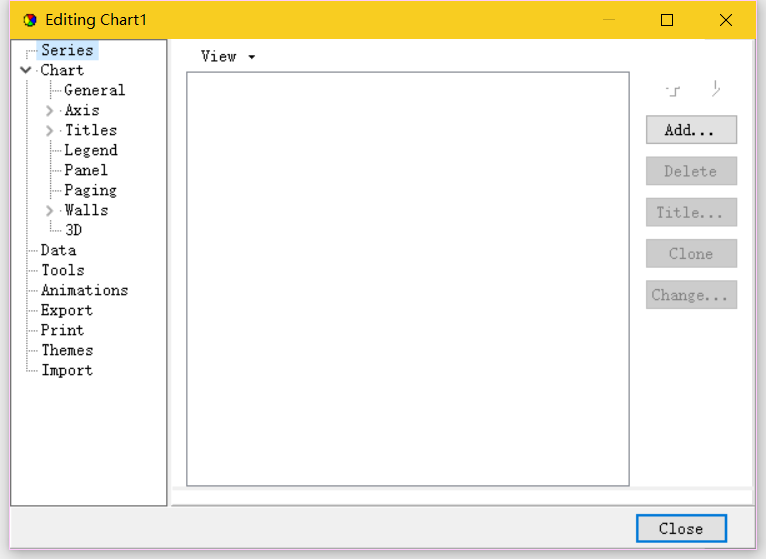Click inside the empty series list box
Viewport: 766px width, 559px height.
pyautogui.click(x=408, y=279)
